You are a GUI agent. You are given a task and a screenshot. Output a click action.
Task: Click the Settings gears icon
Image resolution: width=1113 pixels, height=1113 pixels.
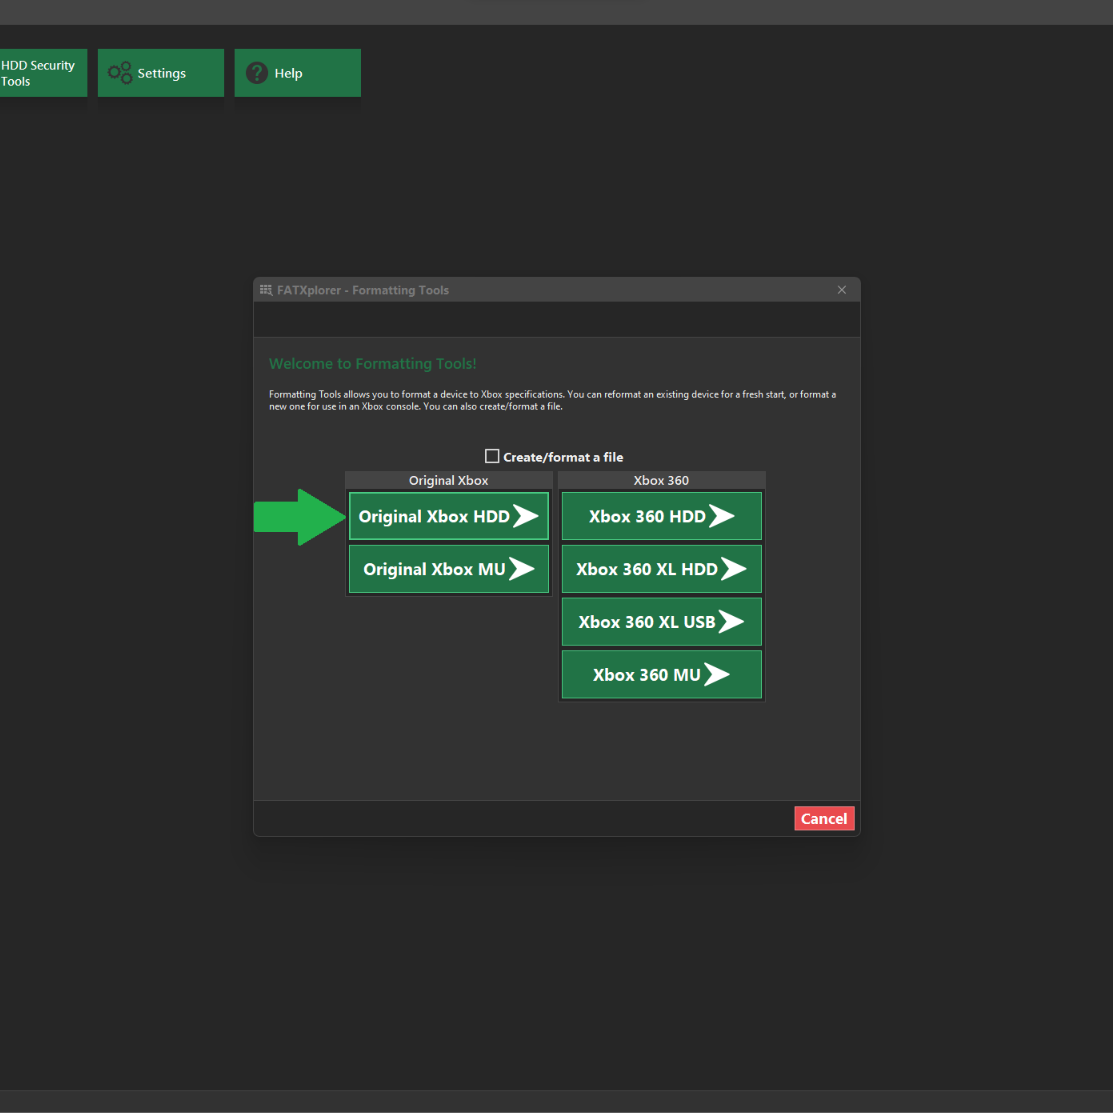(119, 73)
